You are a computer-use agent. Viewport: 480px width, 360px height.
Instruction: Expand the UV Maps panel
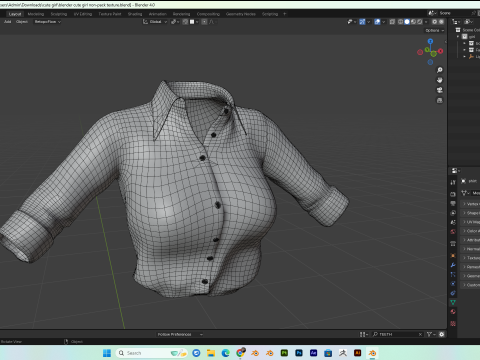[471, 222]
